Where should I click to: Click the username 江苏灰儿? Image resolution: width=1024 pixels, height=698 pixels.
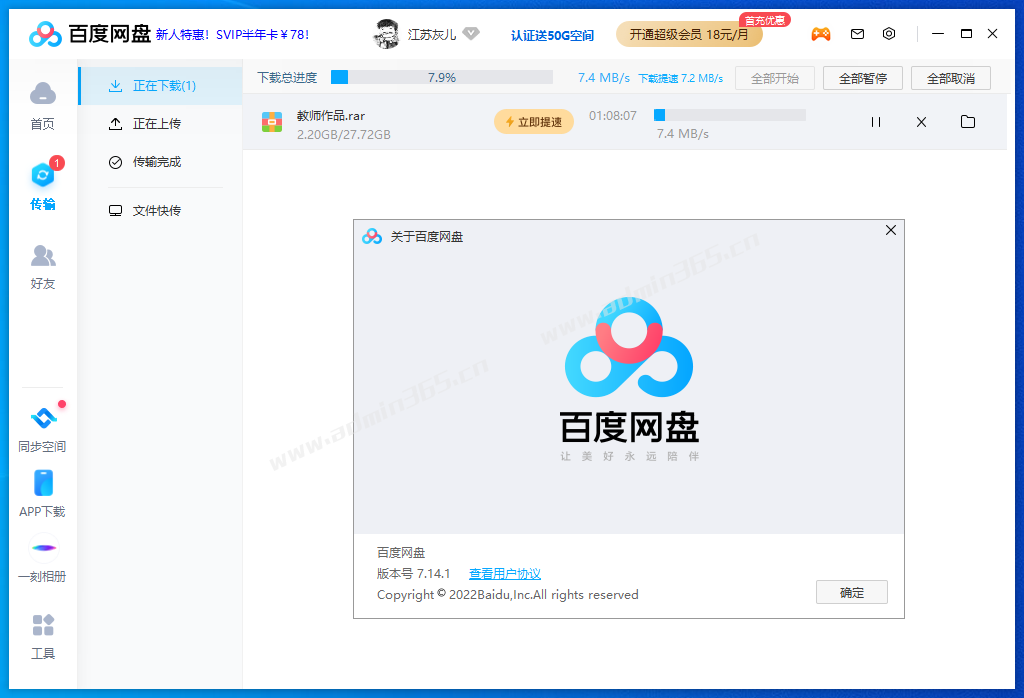(432, 34)
